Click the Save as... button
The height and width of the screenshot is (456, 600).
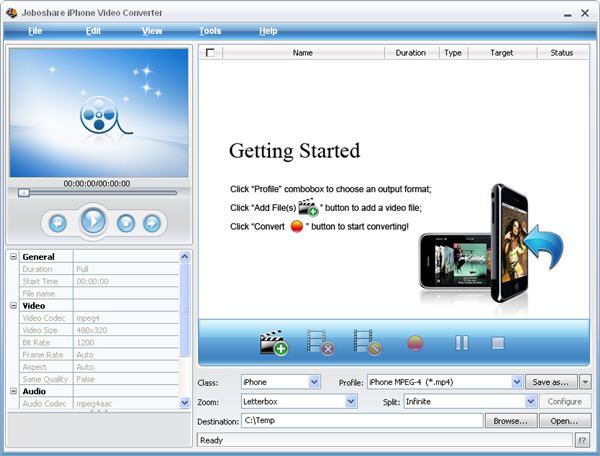point(551,382)
